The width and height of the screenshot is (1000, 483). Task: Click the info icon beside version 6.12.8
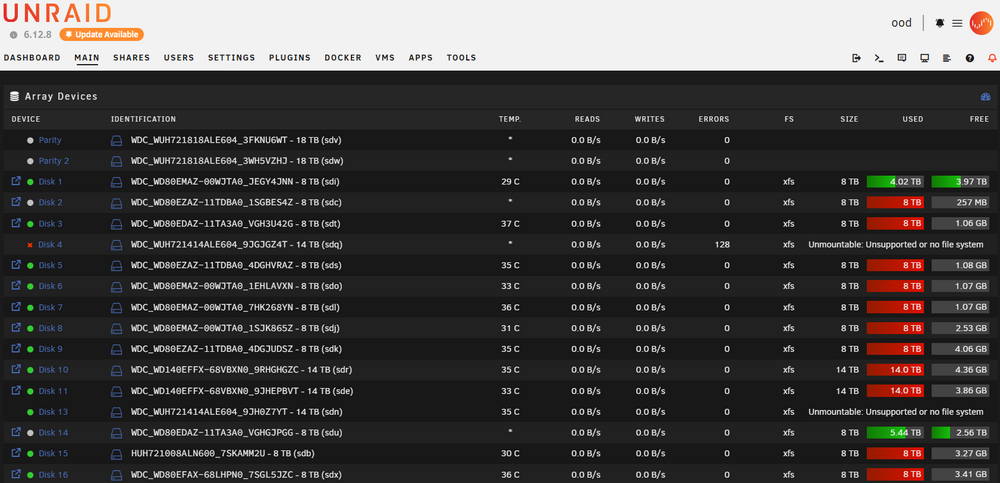tap(13, 34)
